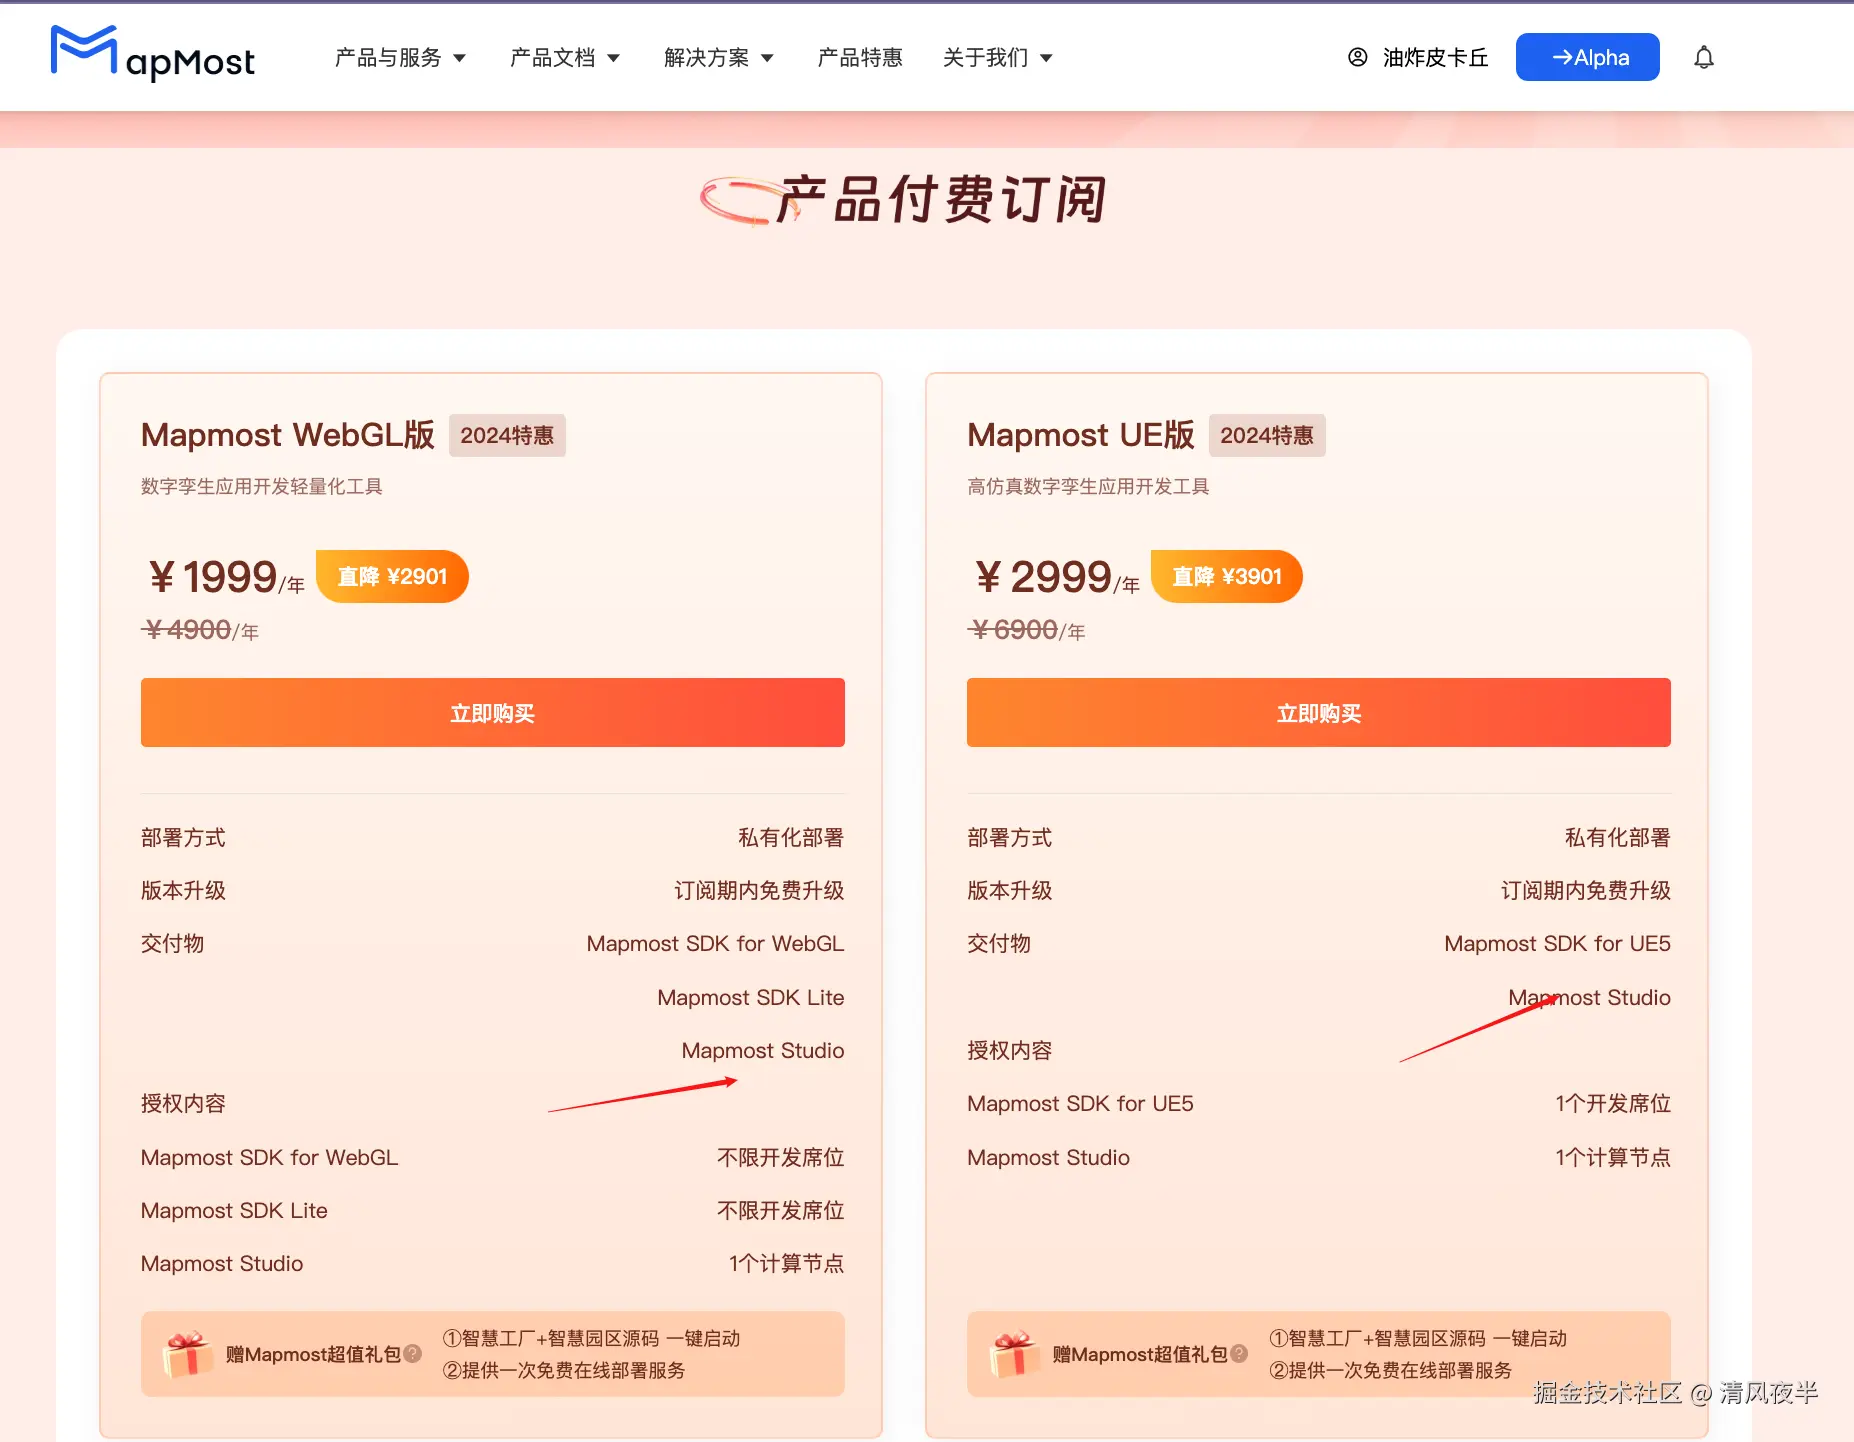The width and height of the screenshot is (1854, 1442).
Task: Click the blue Alpha button
Action: pos(1588,57)
